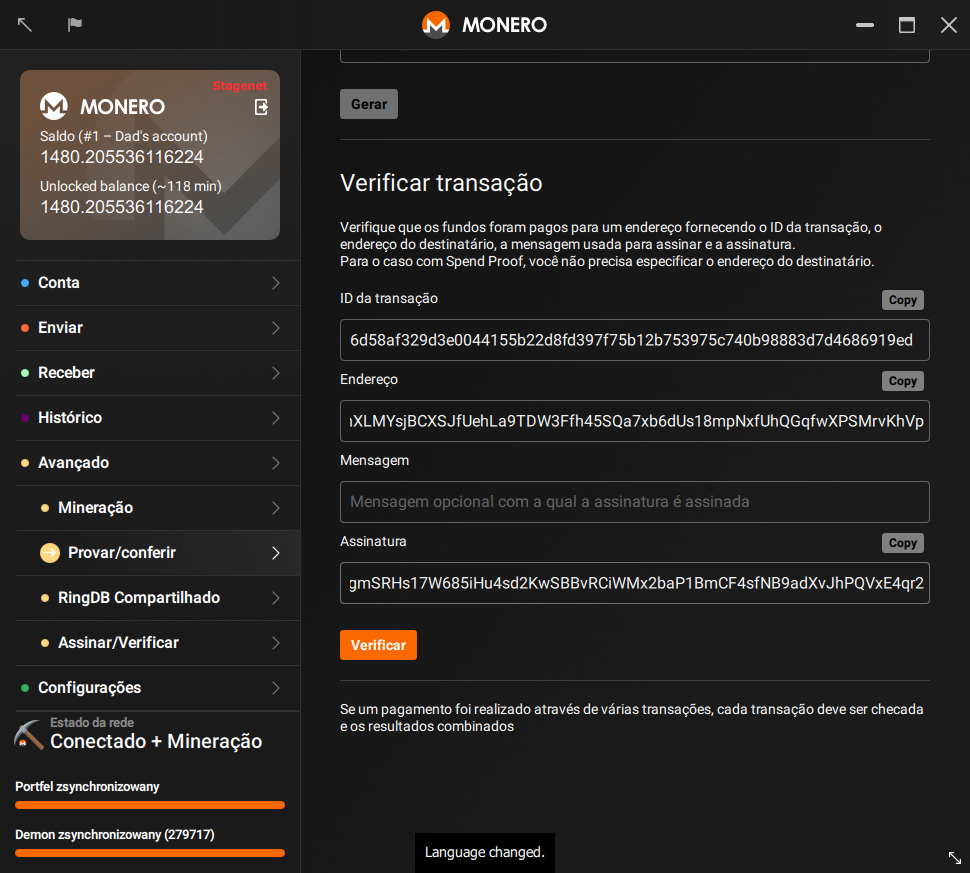Image resolution: width=970 pixels, height=873 pixels.
Task: Show Histórico page
Action: click(158, 418)
